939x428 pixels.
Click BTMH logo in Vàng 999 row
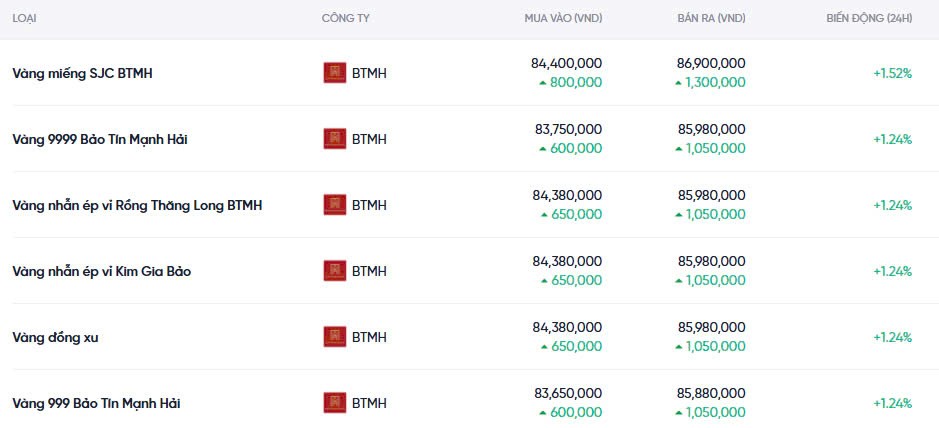(x=335, y=403)
